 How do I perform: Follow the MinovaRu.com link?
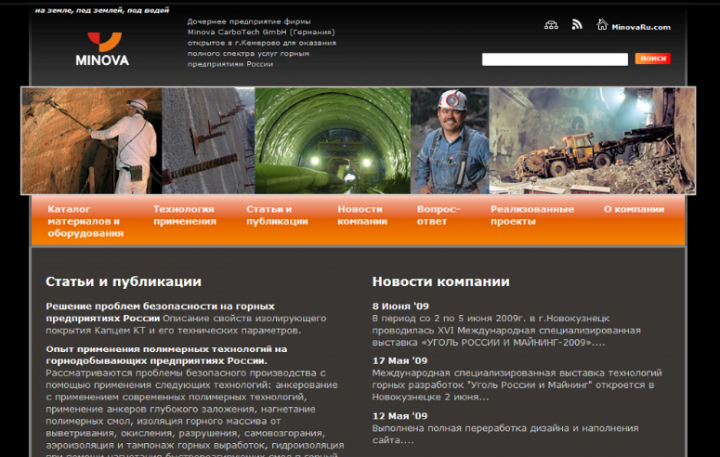tap(641, 27)
